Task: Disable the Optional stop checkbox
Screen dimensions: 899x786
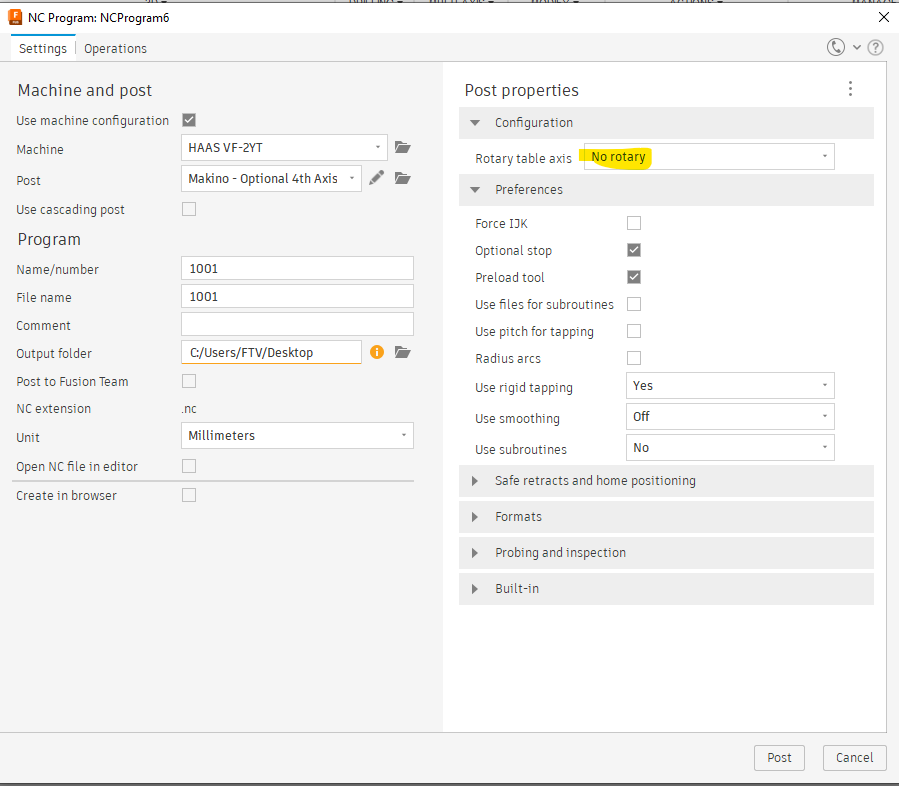Action: [634, 250]
